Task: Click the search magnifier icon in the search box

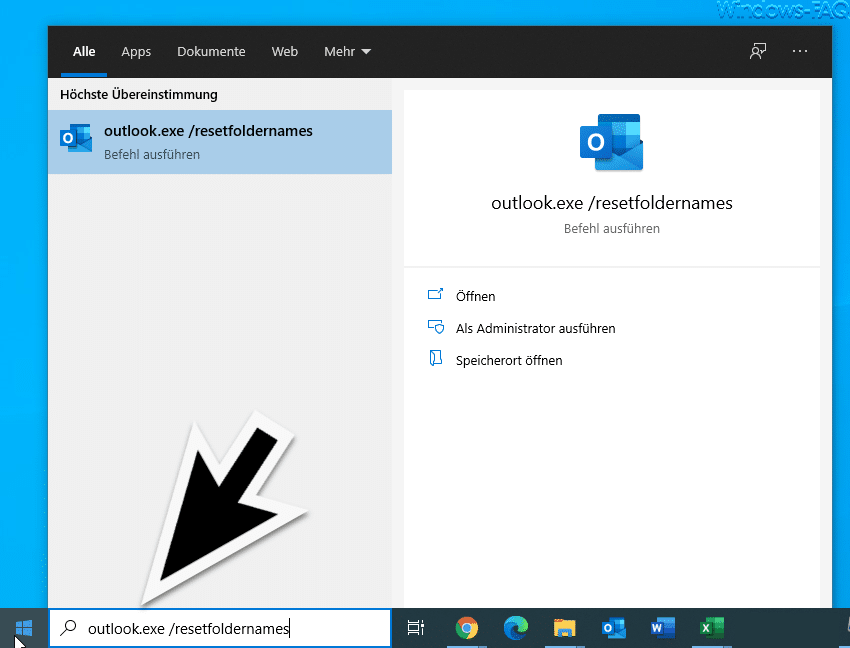Action: [x=68, y=627]
